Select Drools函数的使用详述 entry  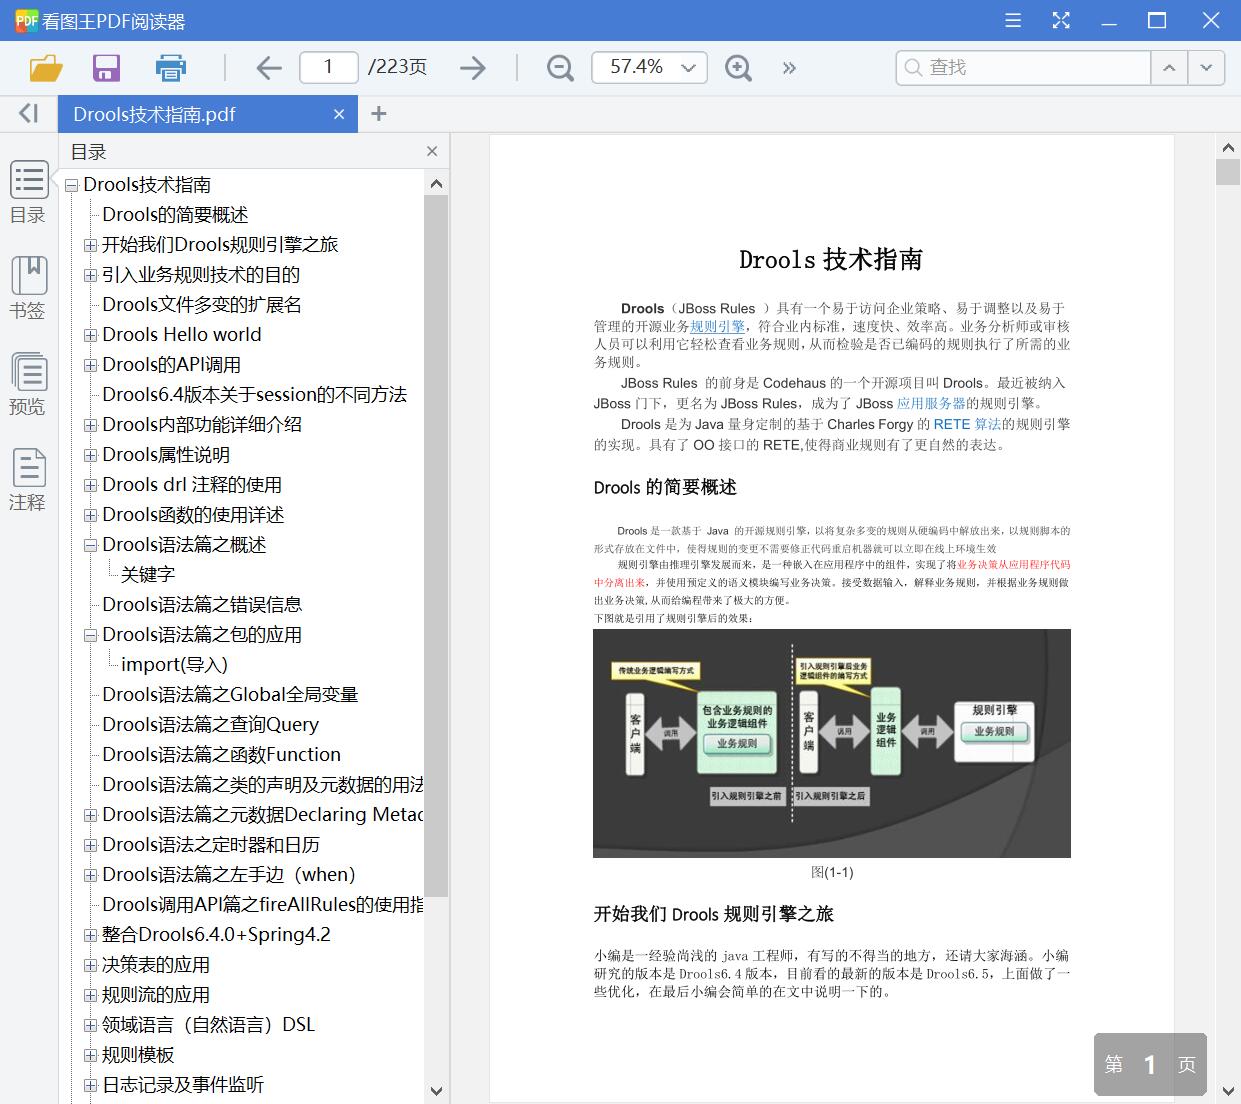click(193, 514)
